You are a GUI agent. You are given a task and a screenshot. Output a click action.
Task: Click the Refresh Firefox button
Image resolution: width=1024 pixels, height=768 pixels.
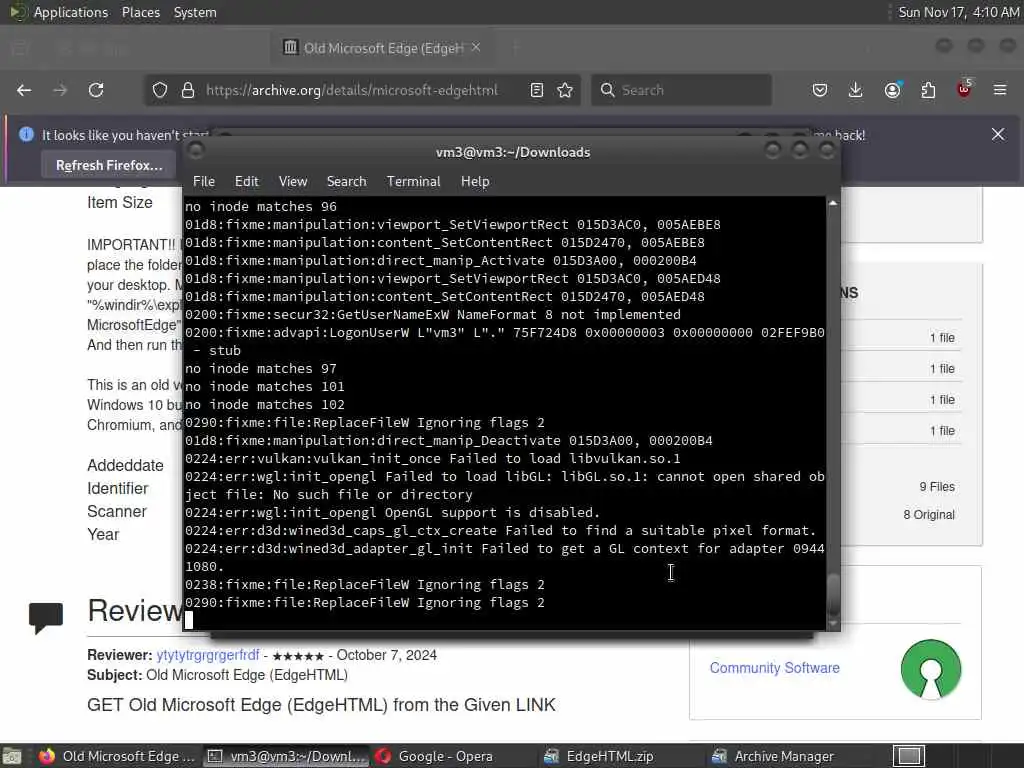click(x=109, y=165)
